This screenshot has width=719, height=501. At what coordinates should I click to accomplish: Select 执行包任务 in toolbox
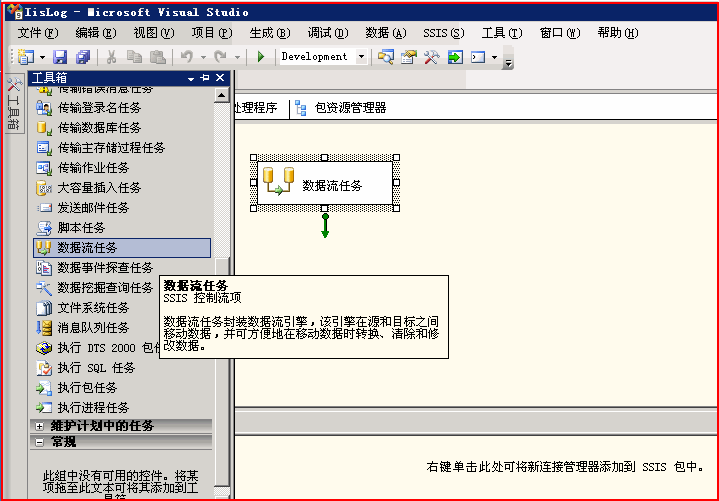click(x=122, y=388)
